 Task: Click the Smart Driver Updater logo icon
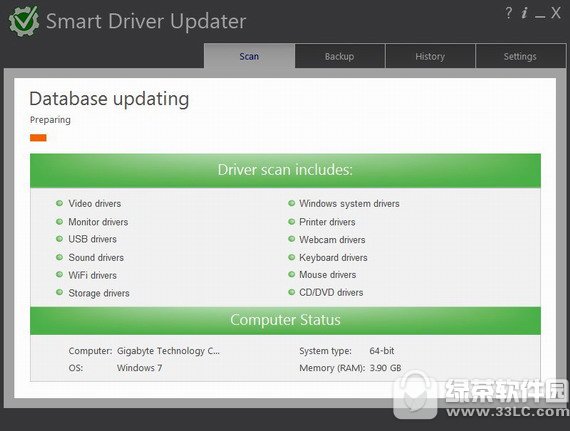tap(24, 21)
